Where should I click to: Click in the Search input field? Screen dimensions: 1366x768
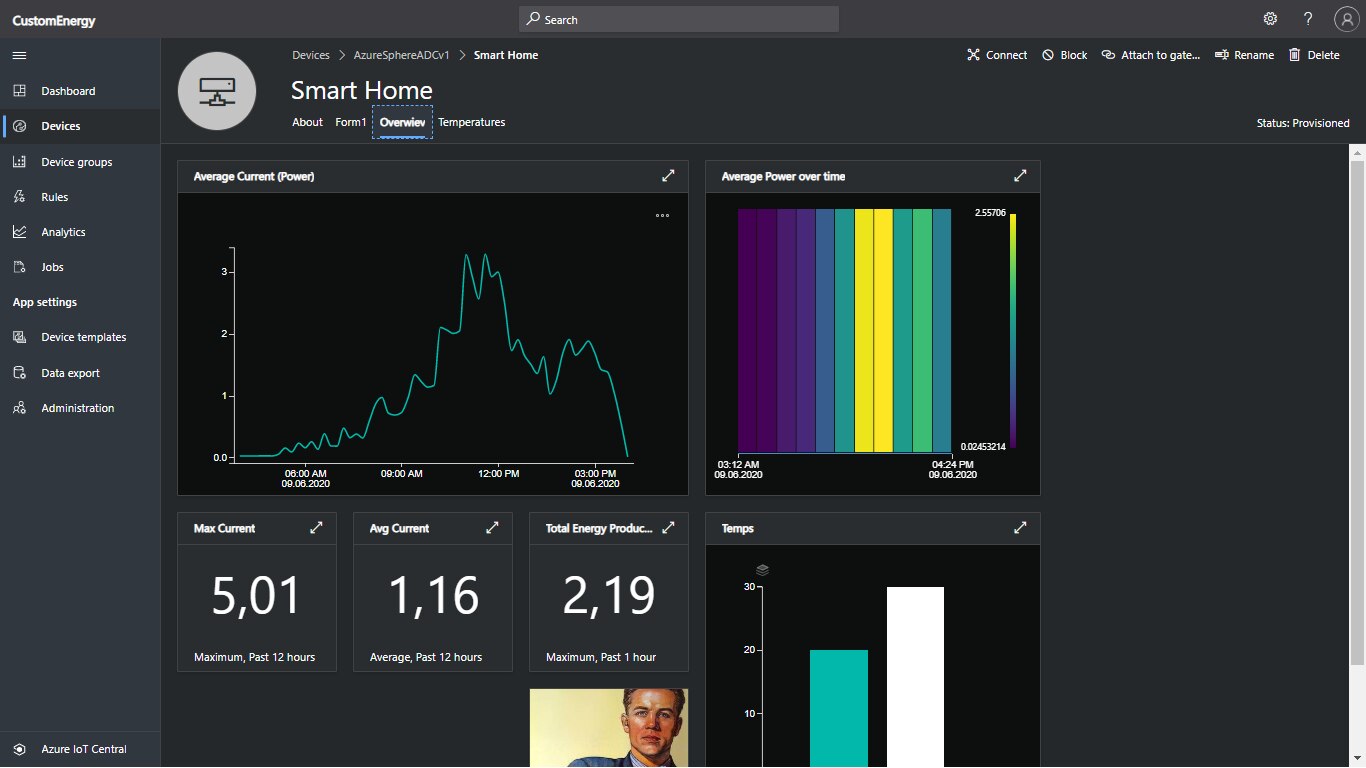click(x=680, y=19)
